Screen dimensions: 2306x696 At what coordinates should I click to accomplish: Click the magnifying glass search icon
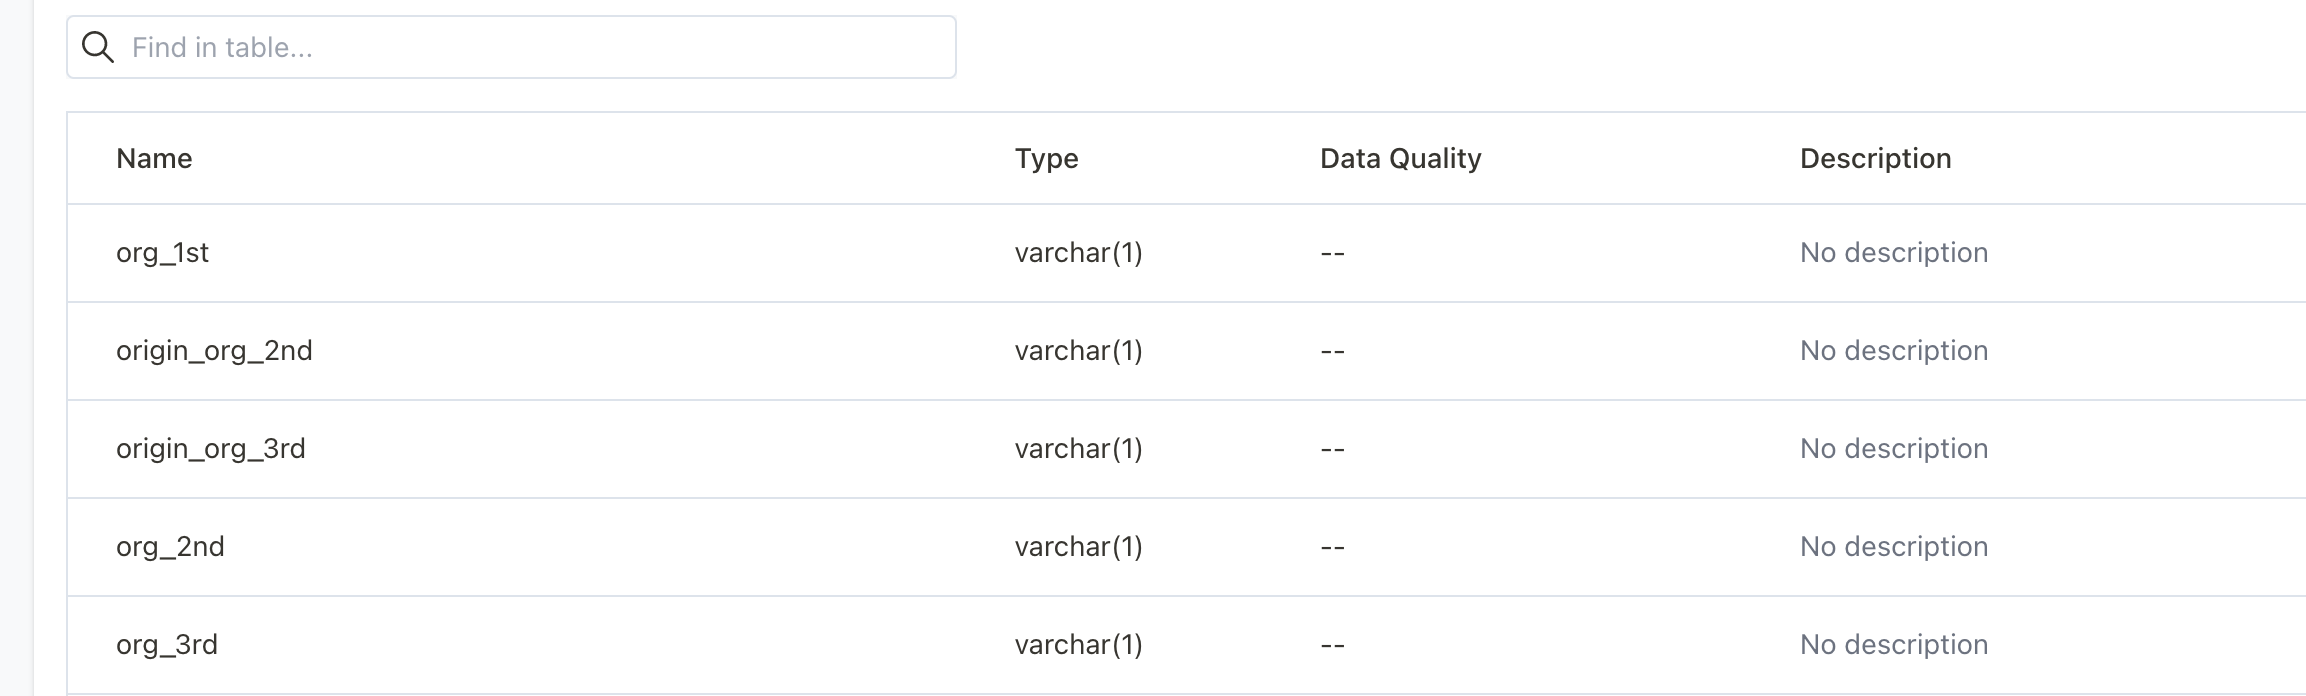tap(99, 46)
